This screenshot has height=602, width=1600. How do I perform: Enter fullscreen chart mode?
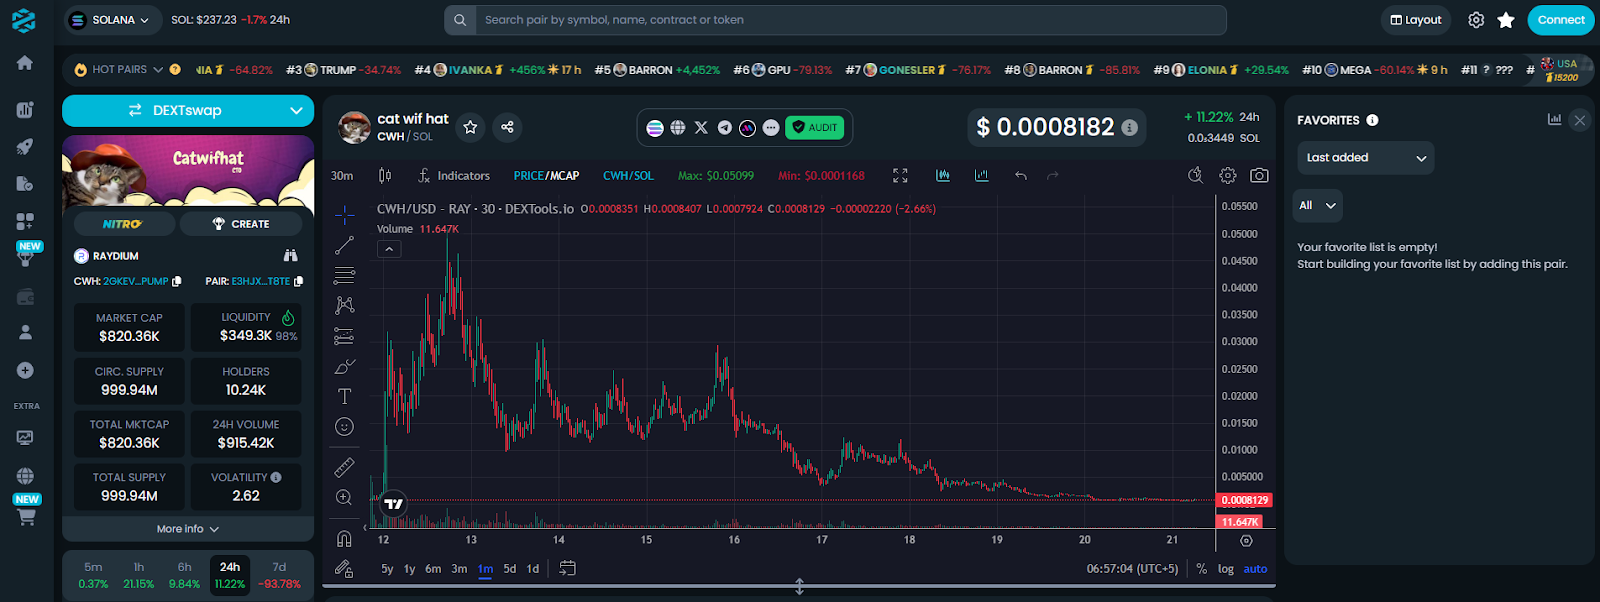tap(900, 176)
